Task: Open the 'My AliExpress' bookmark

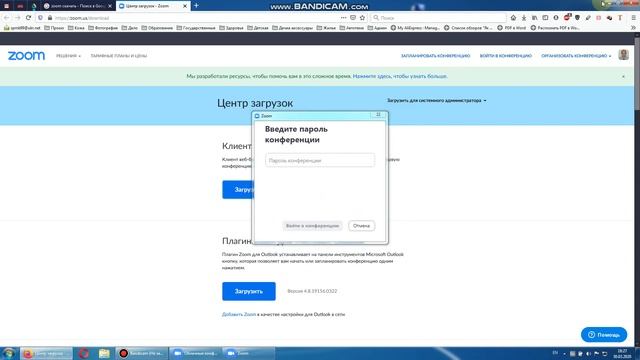Action: coord(415,28)
